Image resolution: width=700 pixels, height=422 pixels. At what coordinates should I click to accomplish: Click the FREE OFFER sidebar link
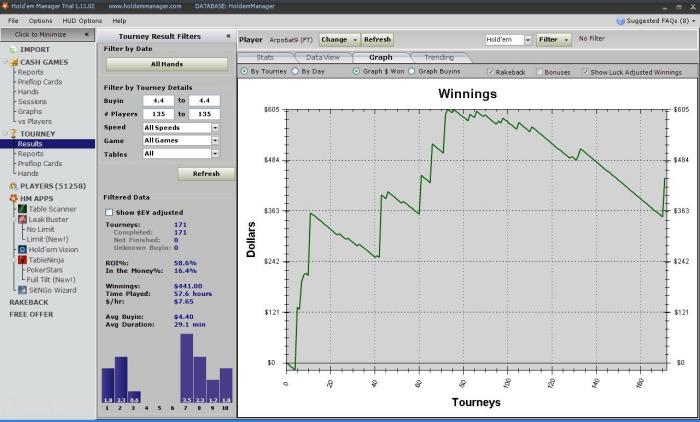31,314
